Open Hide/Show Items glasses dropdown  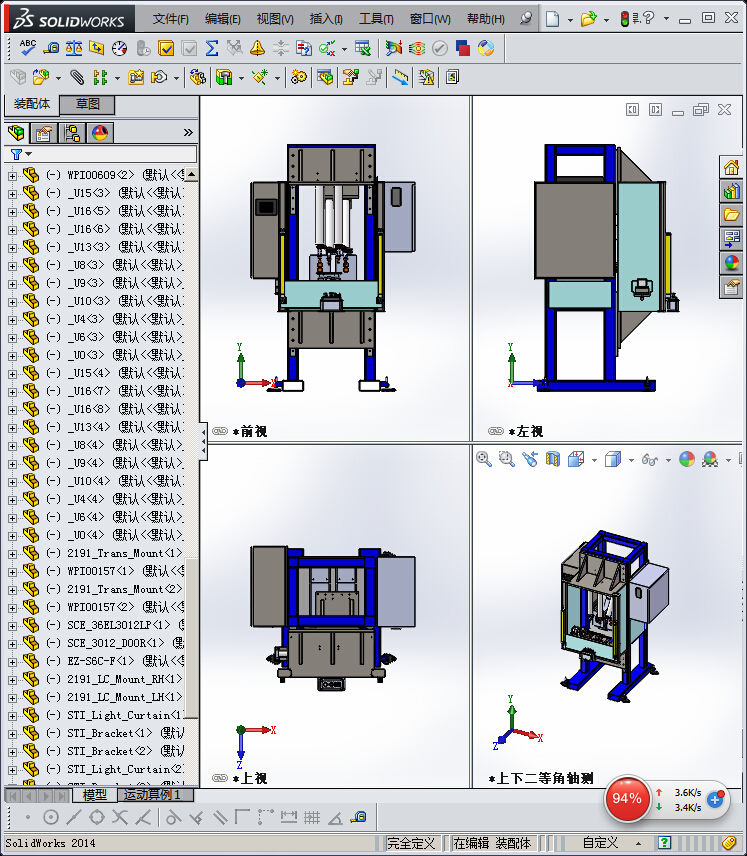[668, 460]
